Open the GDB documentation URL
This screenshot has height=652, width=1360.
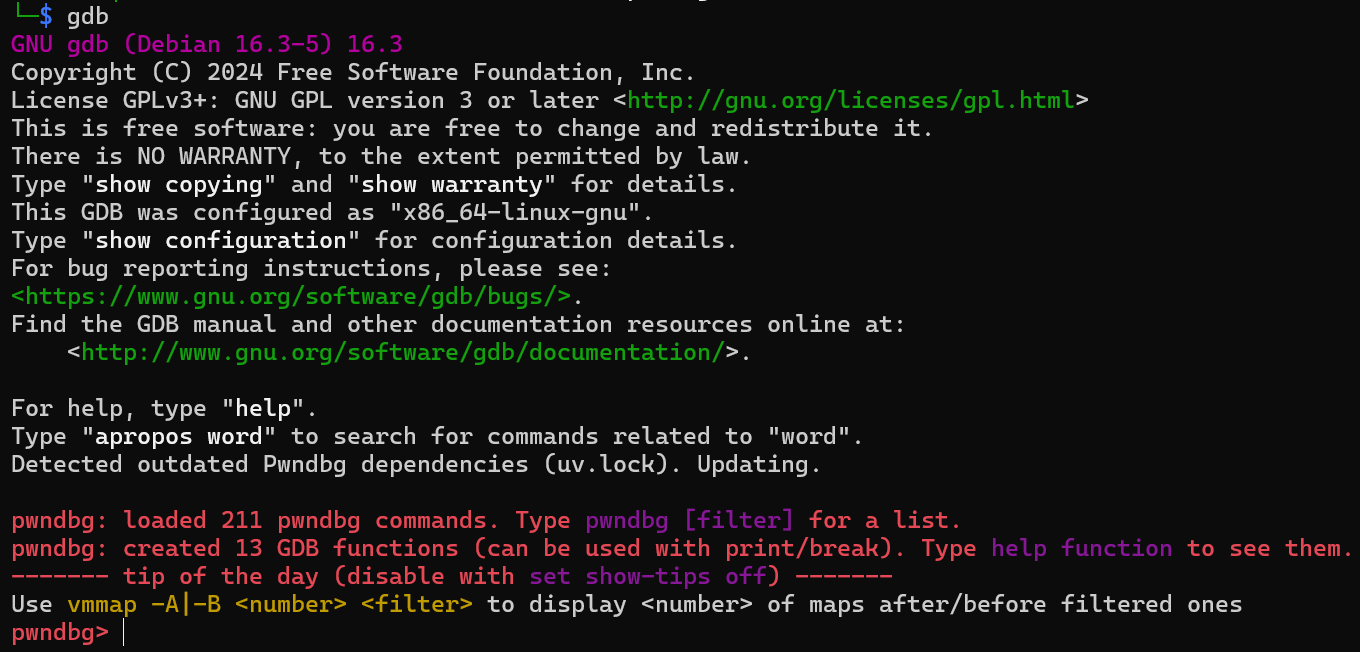(x=403, y=352)
